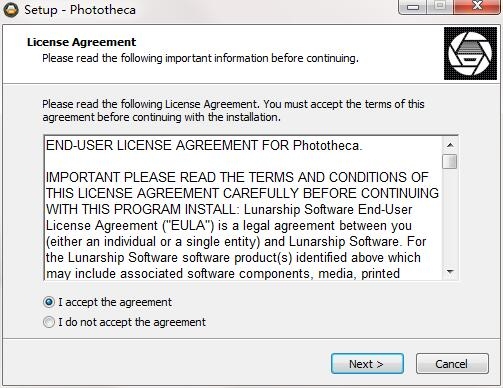Select the 'I accept the agreement' radio button
Image resolution: width=503 pixels, height=388 pixels.
coord(49,302)
